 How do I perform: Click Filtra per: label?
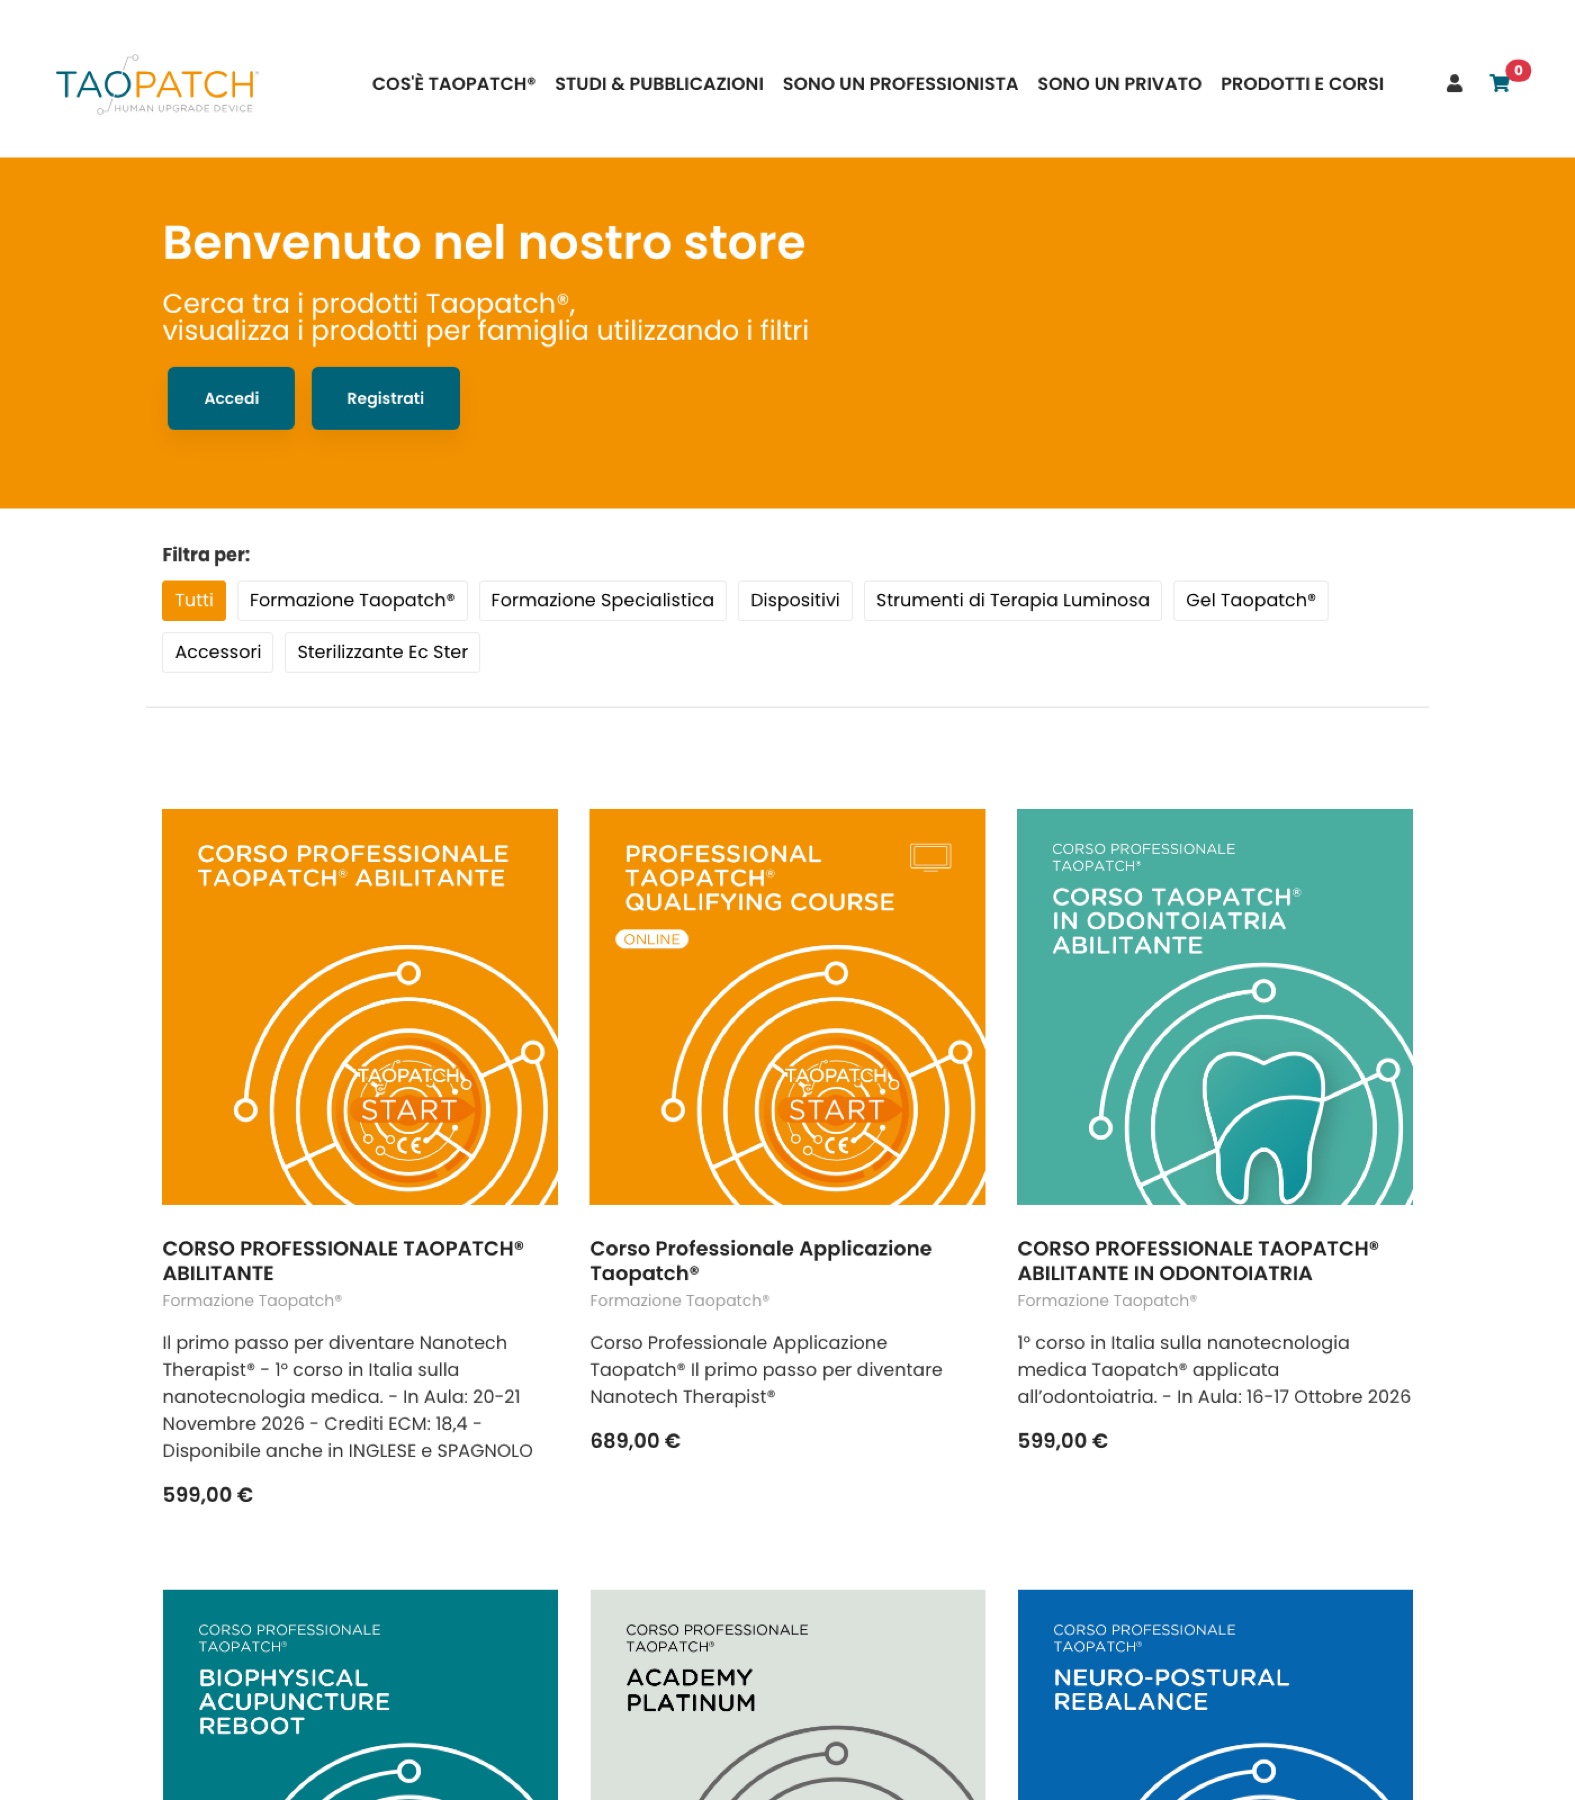click(206, 555)
